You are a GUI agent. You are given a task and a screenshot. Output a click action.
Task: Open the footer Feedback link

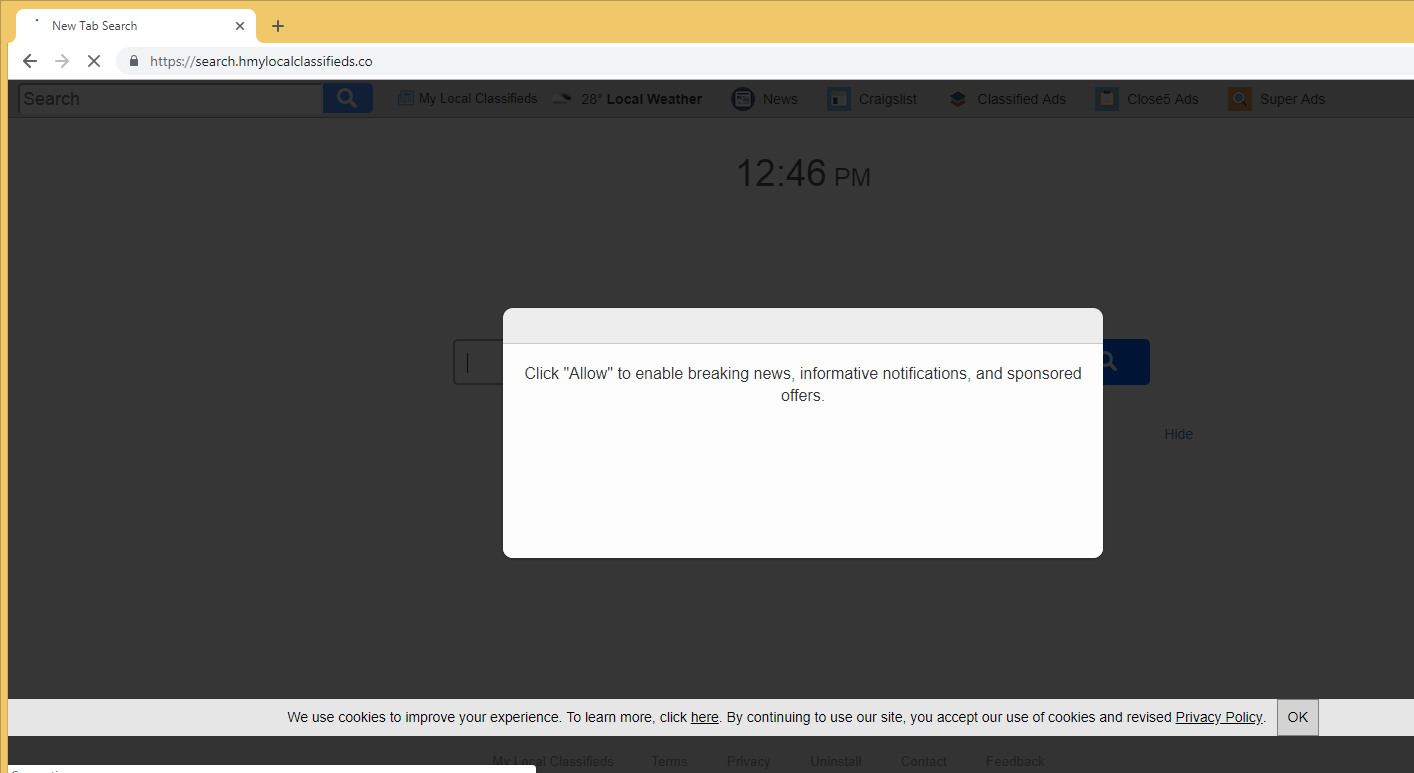click(x=1015, y=762)
